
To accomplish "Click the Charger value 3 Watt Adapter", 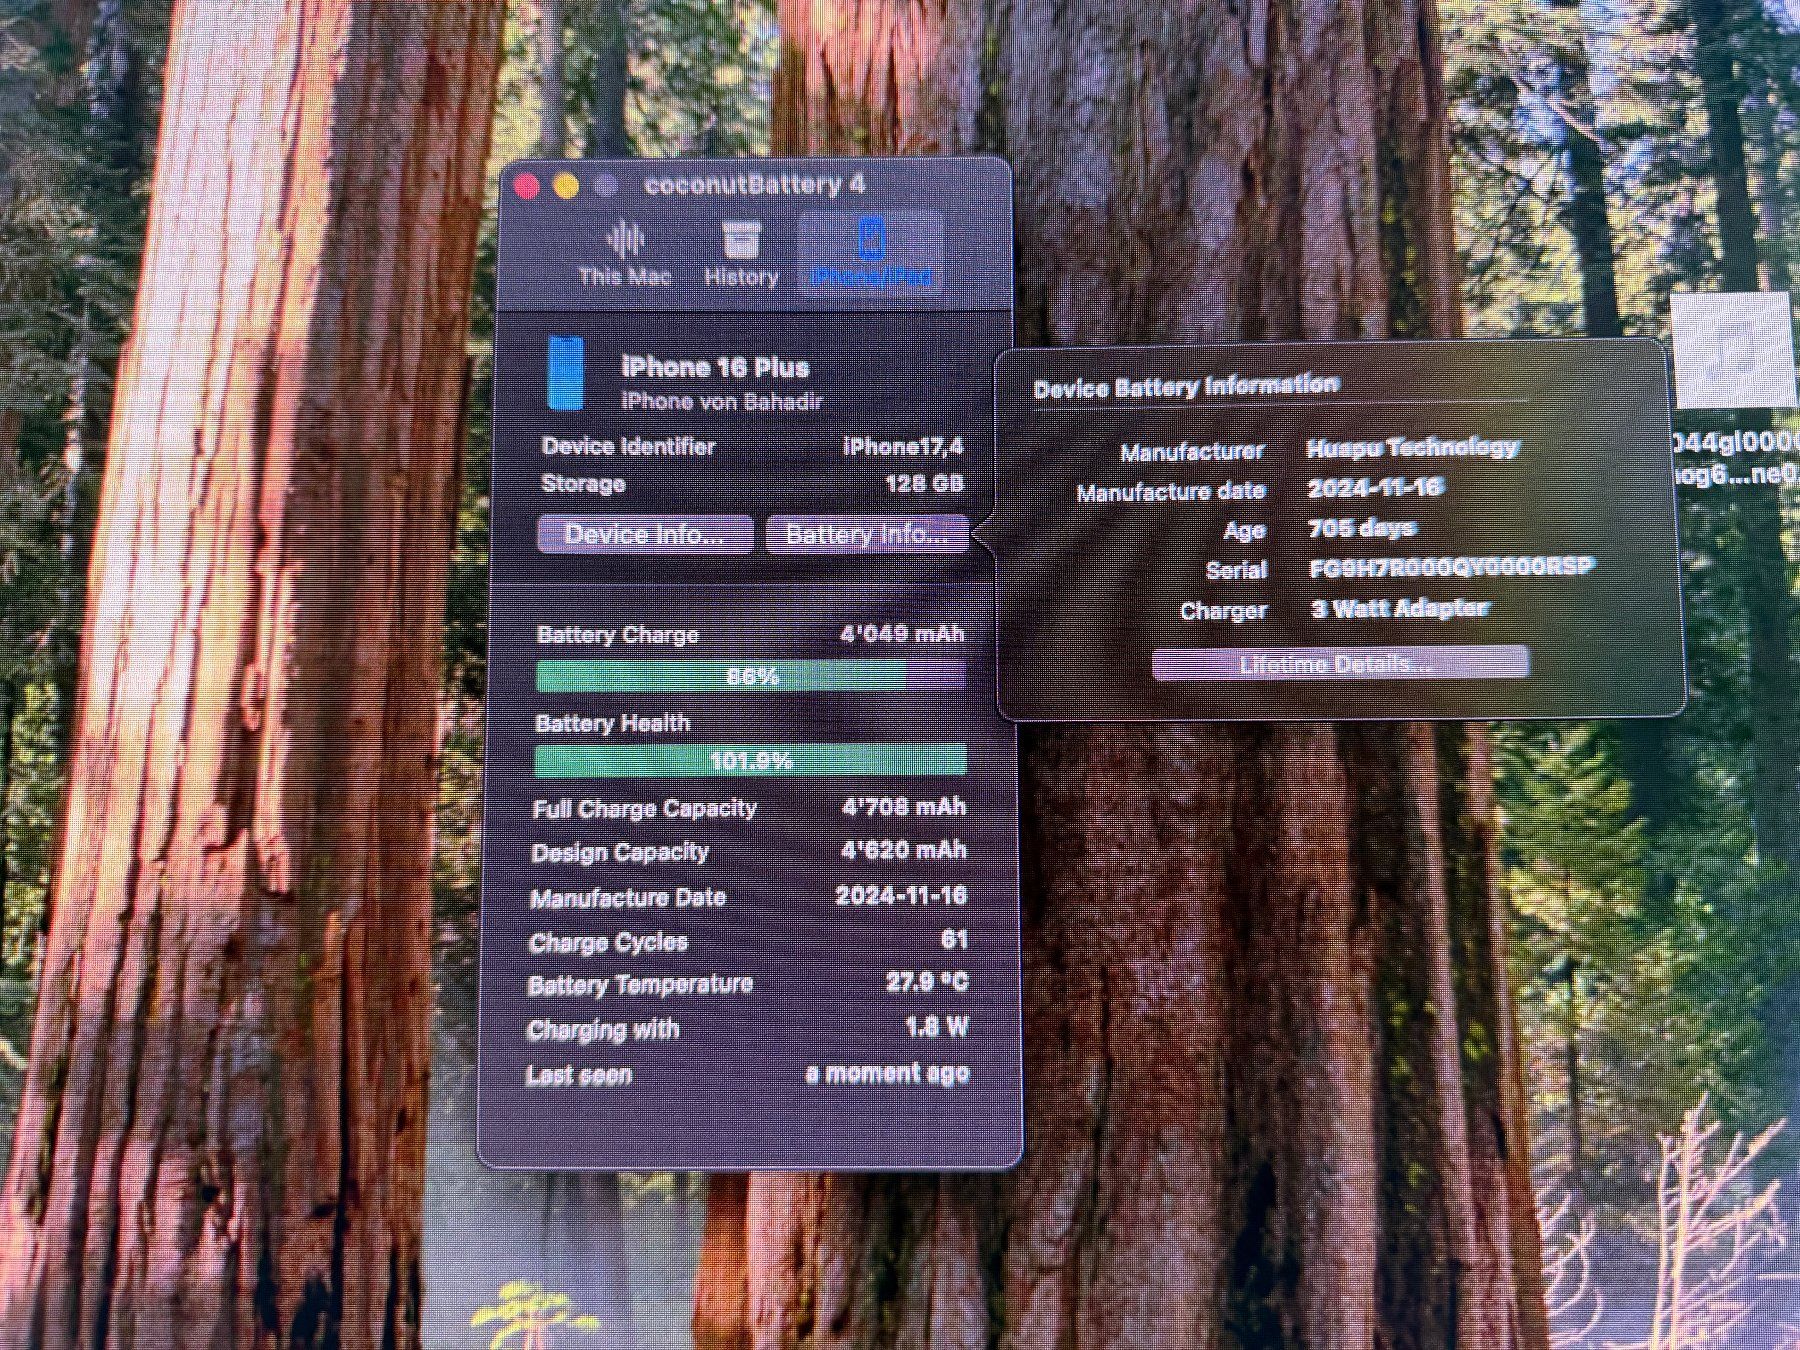I will pos(1400,608).
